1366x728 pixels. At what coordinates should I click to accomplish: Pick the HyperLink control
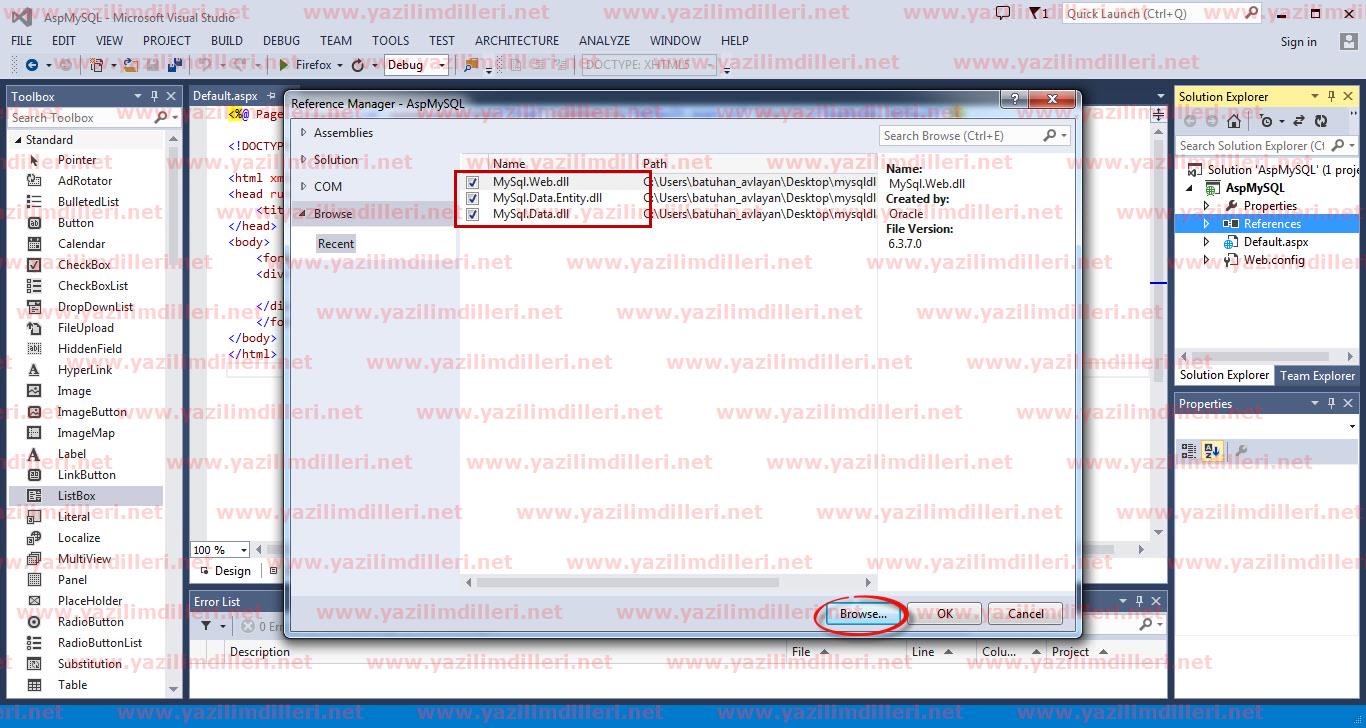pyautogui.click(x=85, y=370)
